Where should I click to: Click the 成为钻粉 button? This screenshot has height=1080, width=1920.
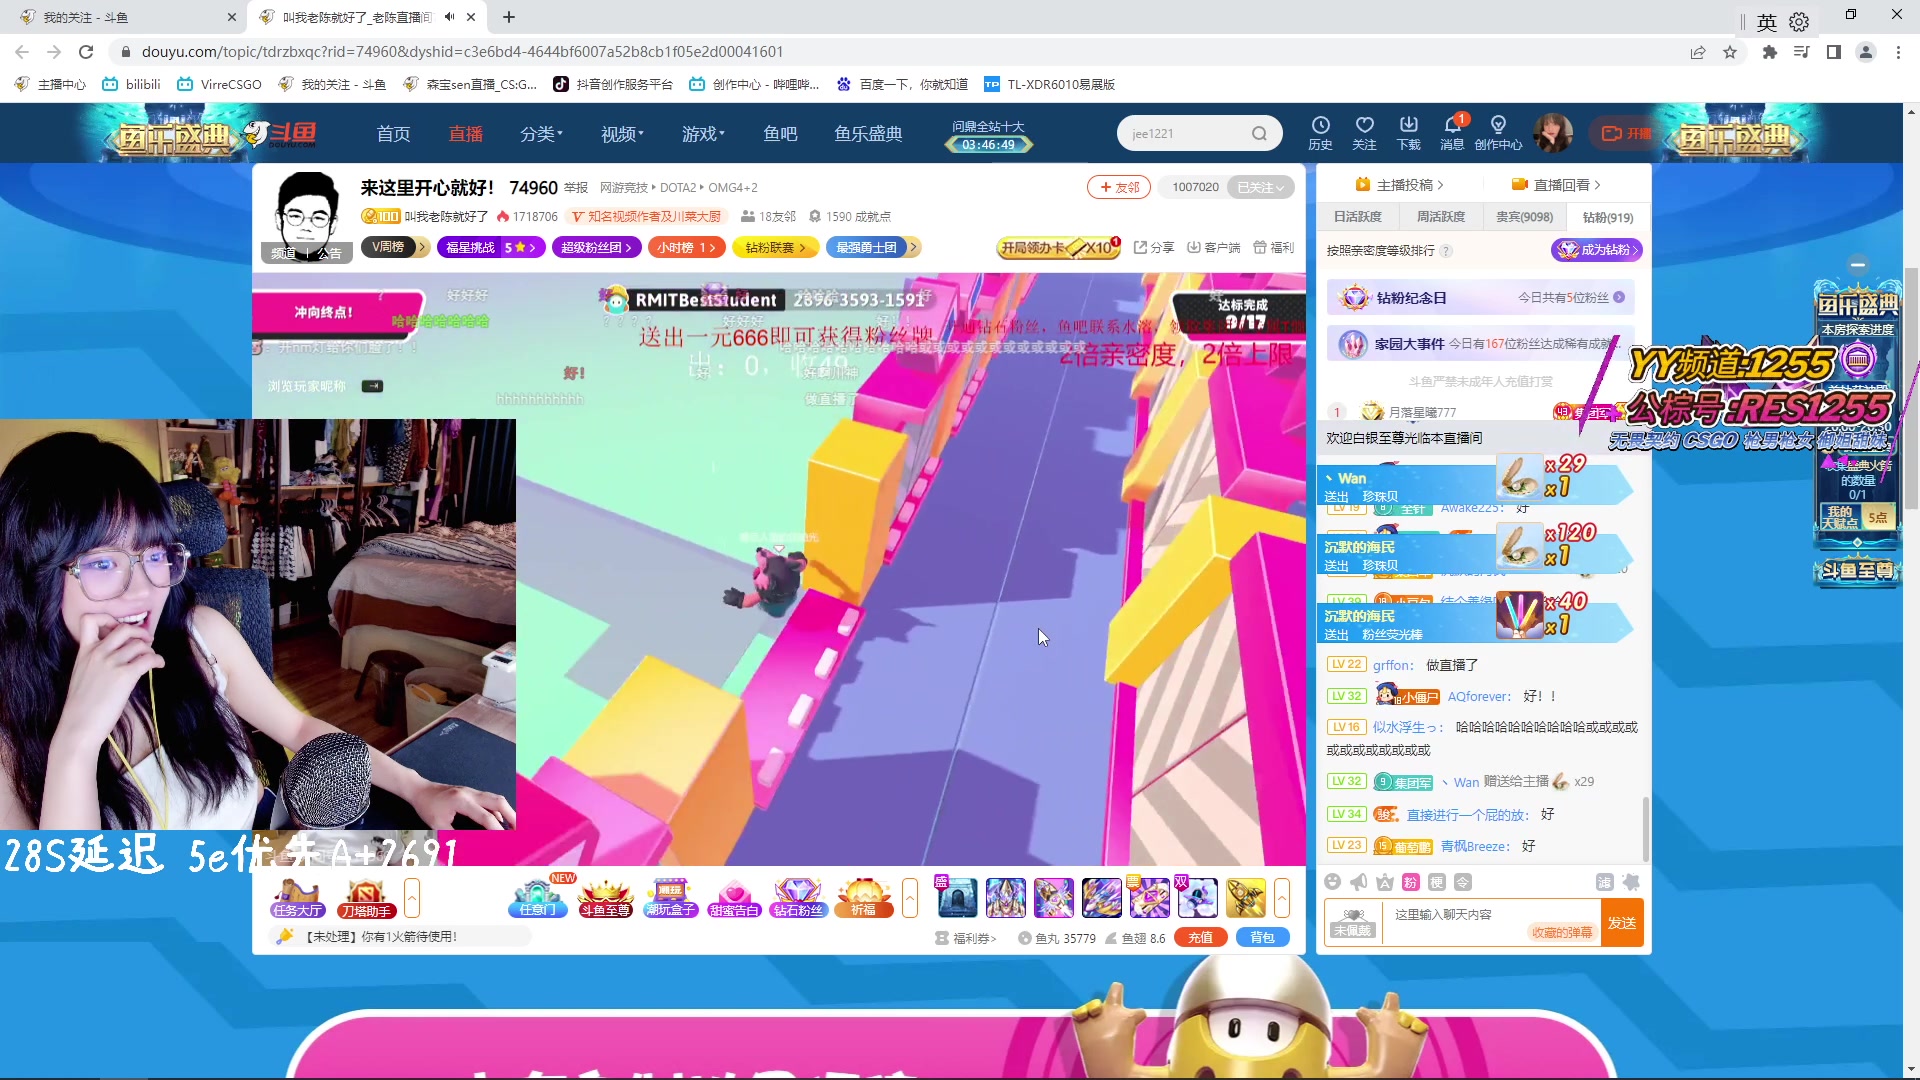coord(1597,250)
